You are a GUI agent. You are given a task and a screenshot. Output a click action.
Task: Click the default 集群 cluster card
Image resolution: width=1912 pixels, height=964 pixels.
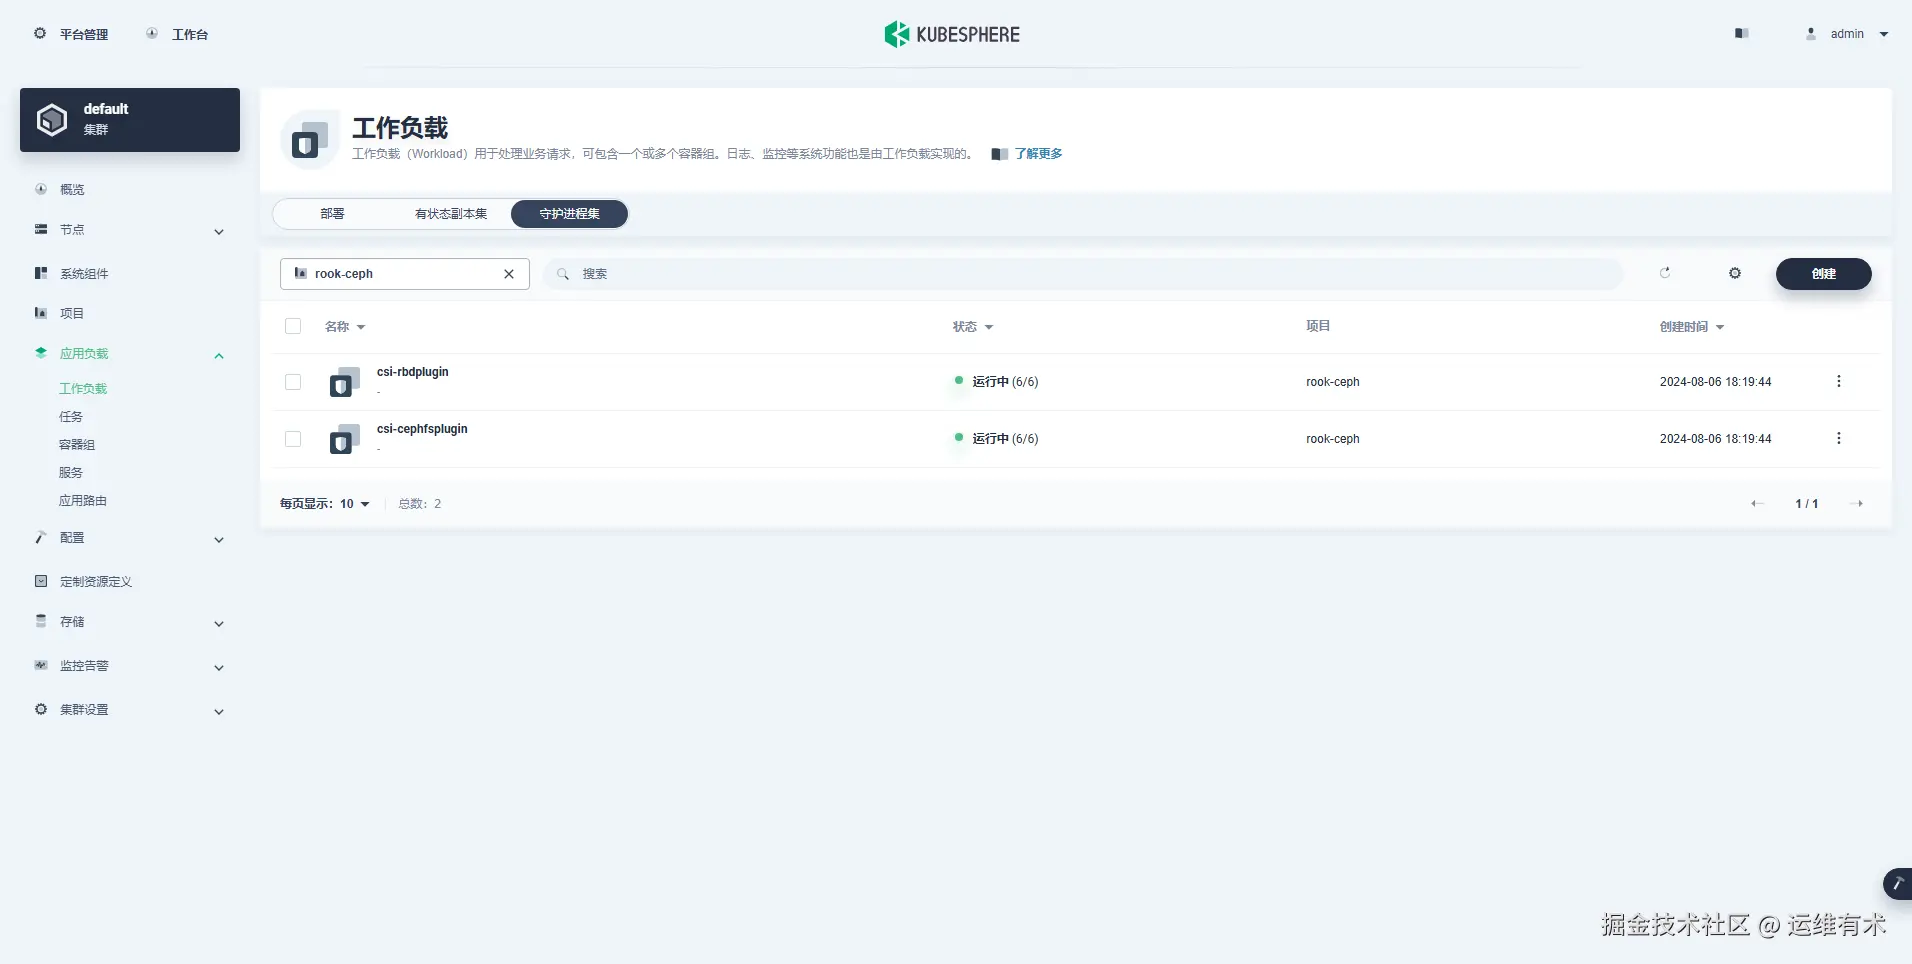click(130, 120)
